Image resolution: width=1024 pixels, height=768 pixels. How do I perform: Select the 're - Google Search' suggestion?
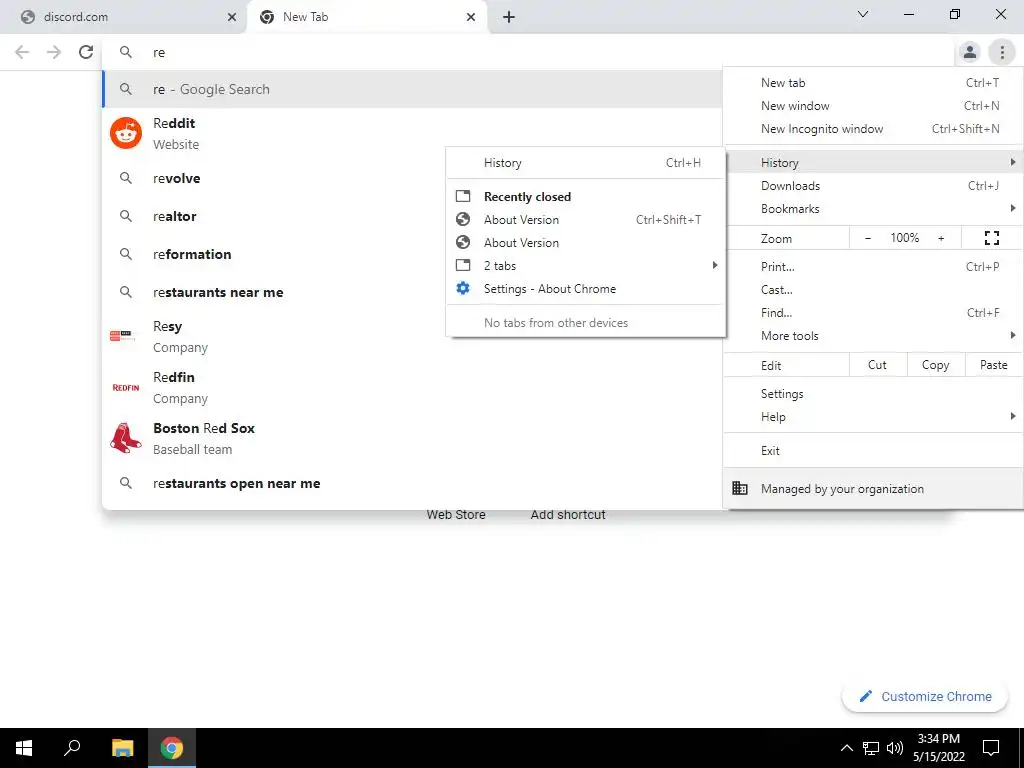pyautogui.click(x=413, y=89)
